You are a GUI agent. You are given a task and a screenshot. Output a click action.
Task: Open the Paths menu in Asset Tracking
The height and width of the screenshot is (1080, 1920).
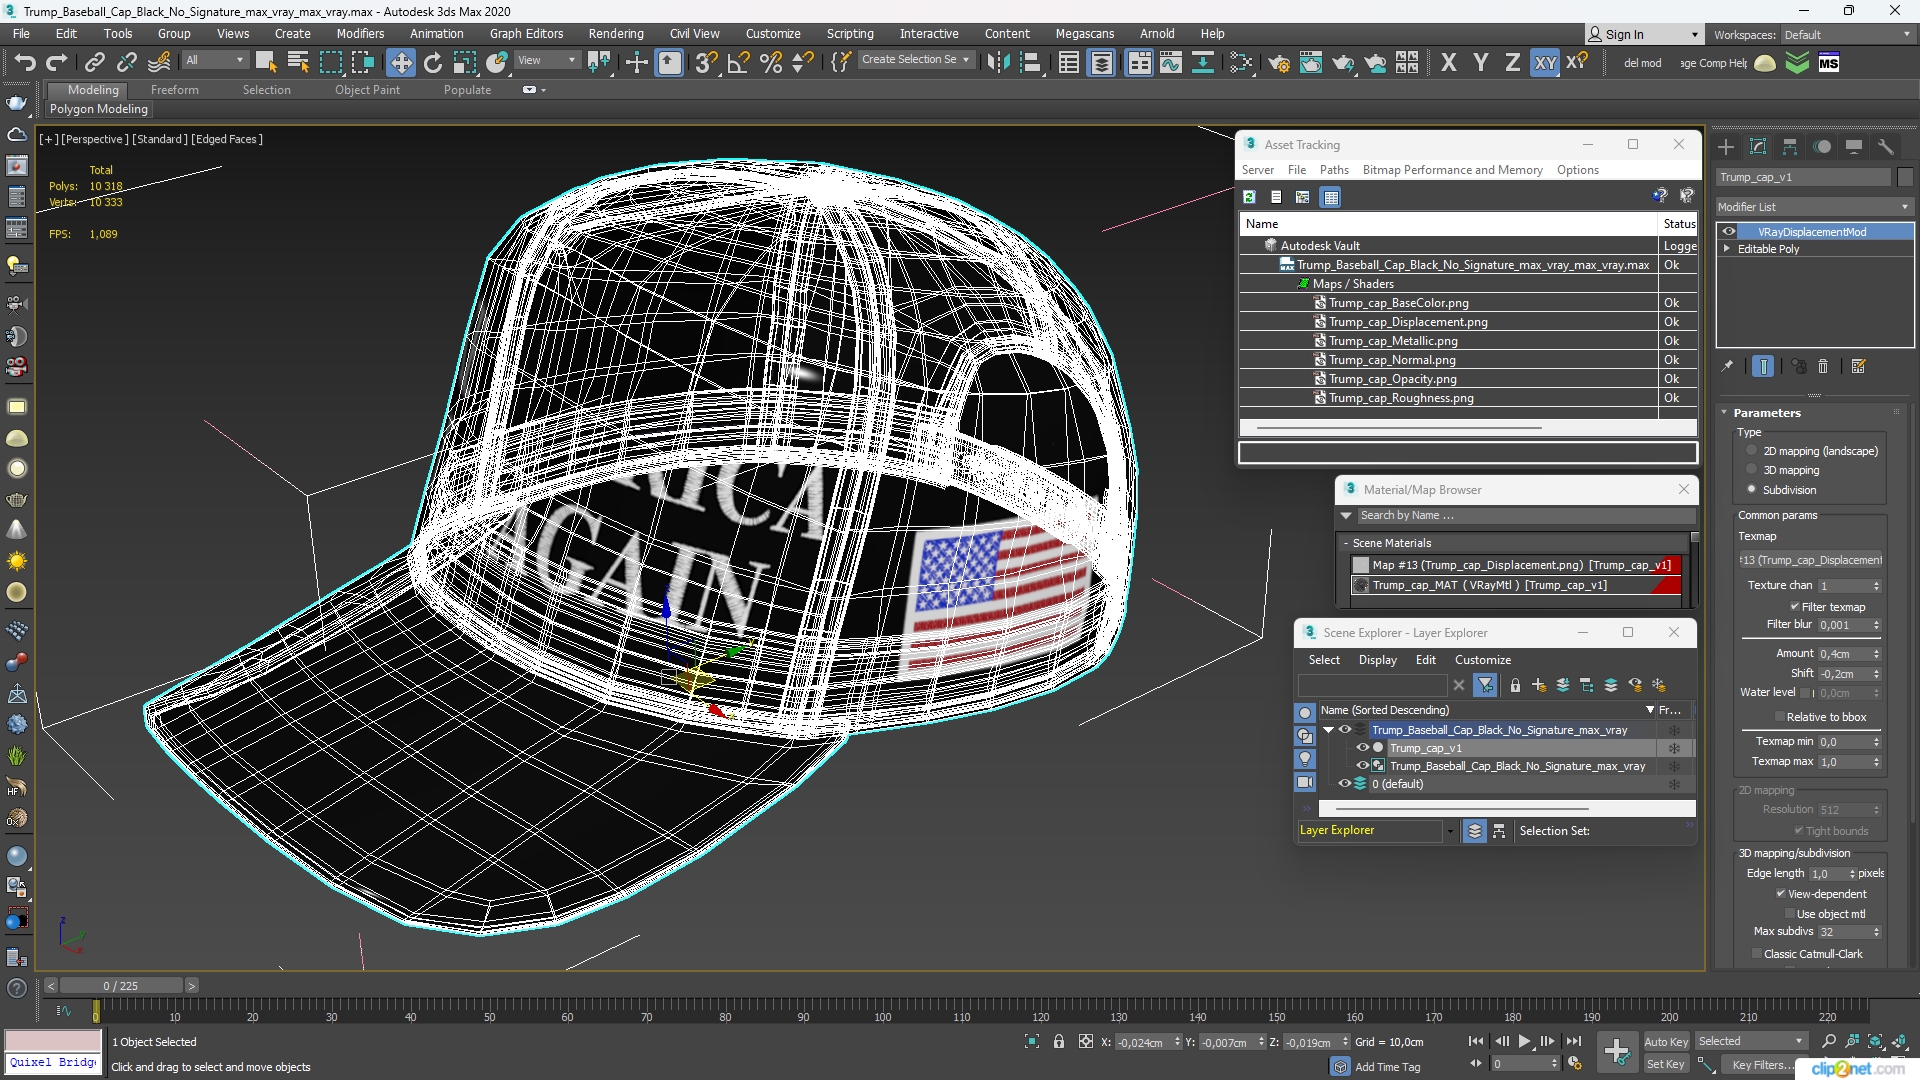click(x=1334, y=170)
